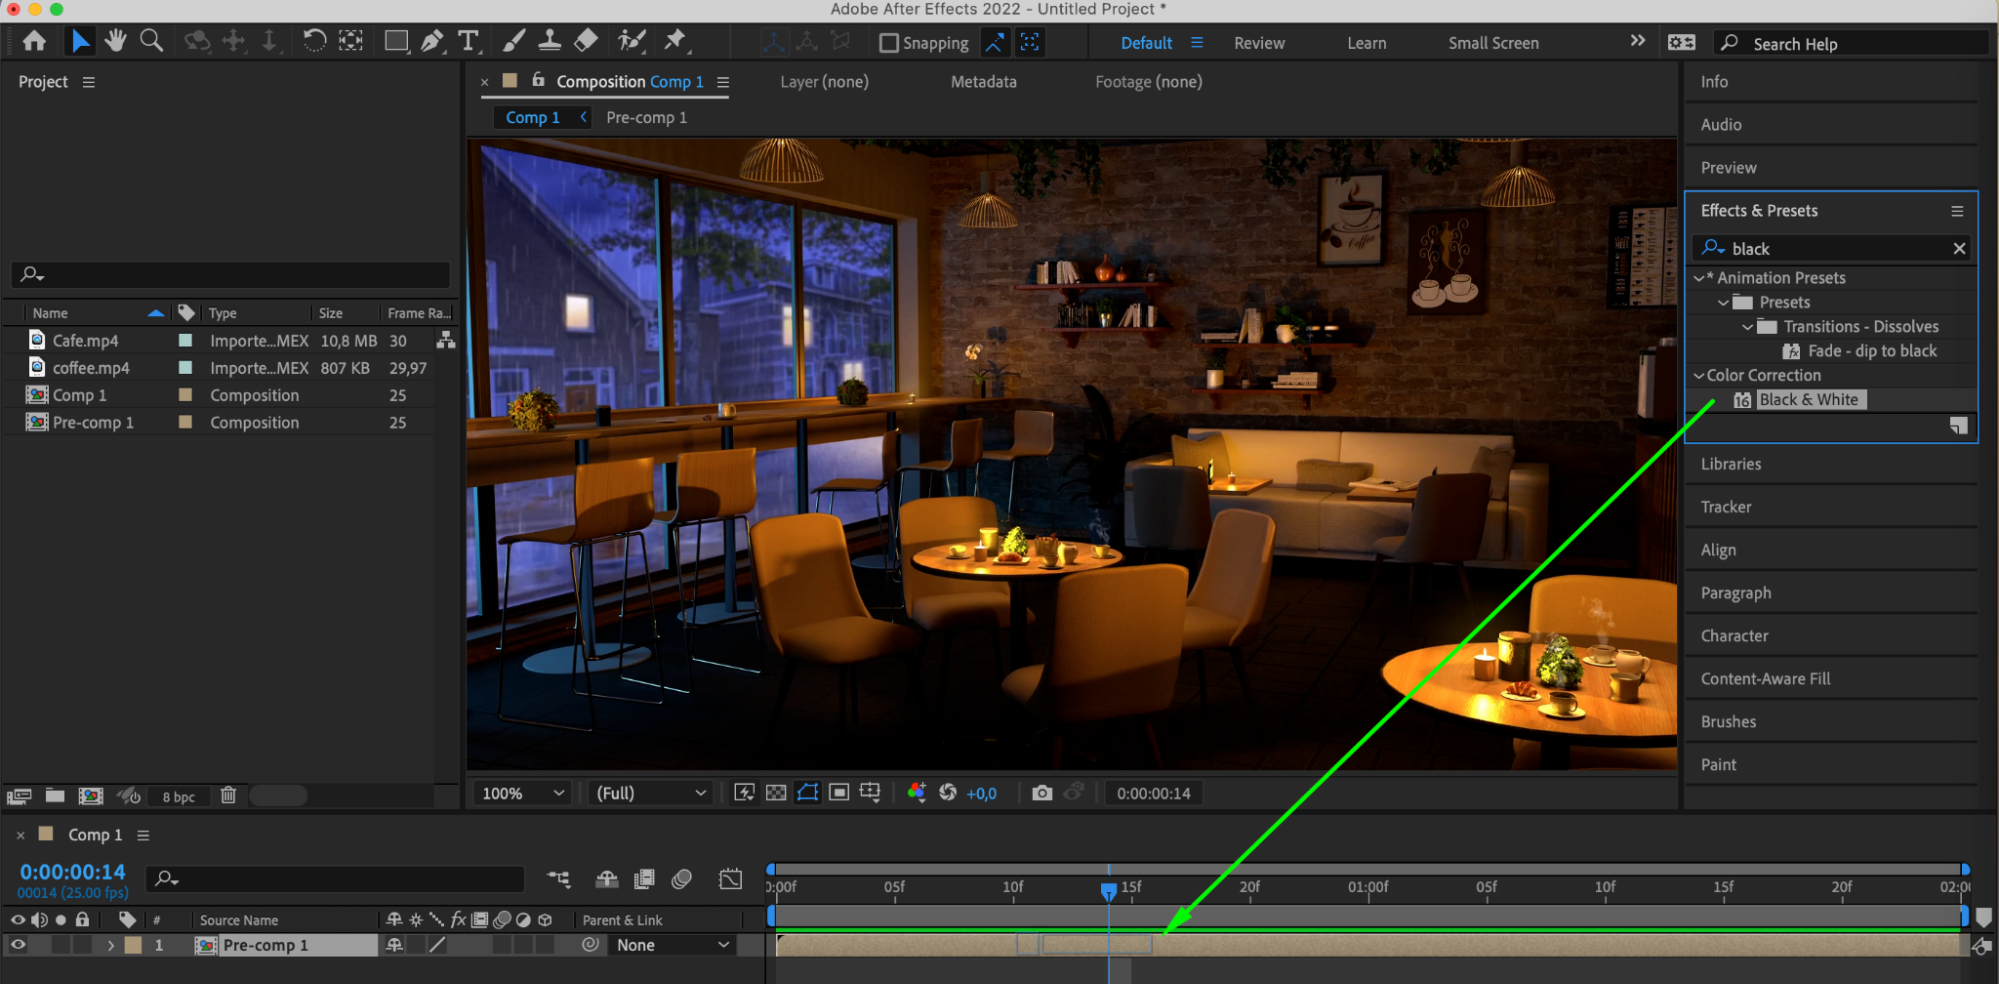Click the 8 bpc color depth button

(179, 797)
